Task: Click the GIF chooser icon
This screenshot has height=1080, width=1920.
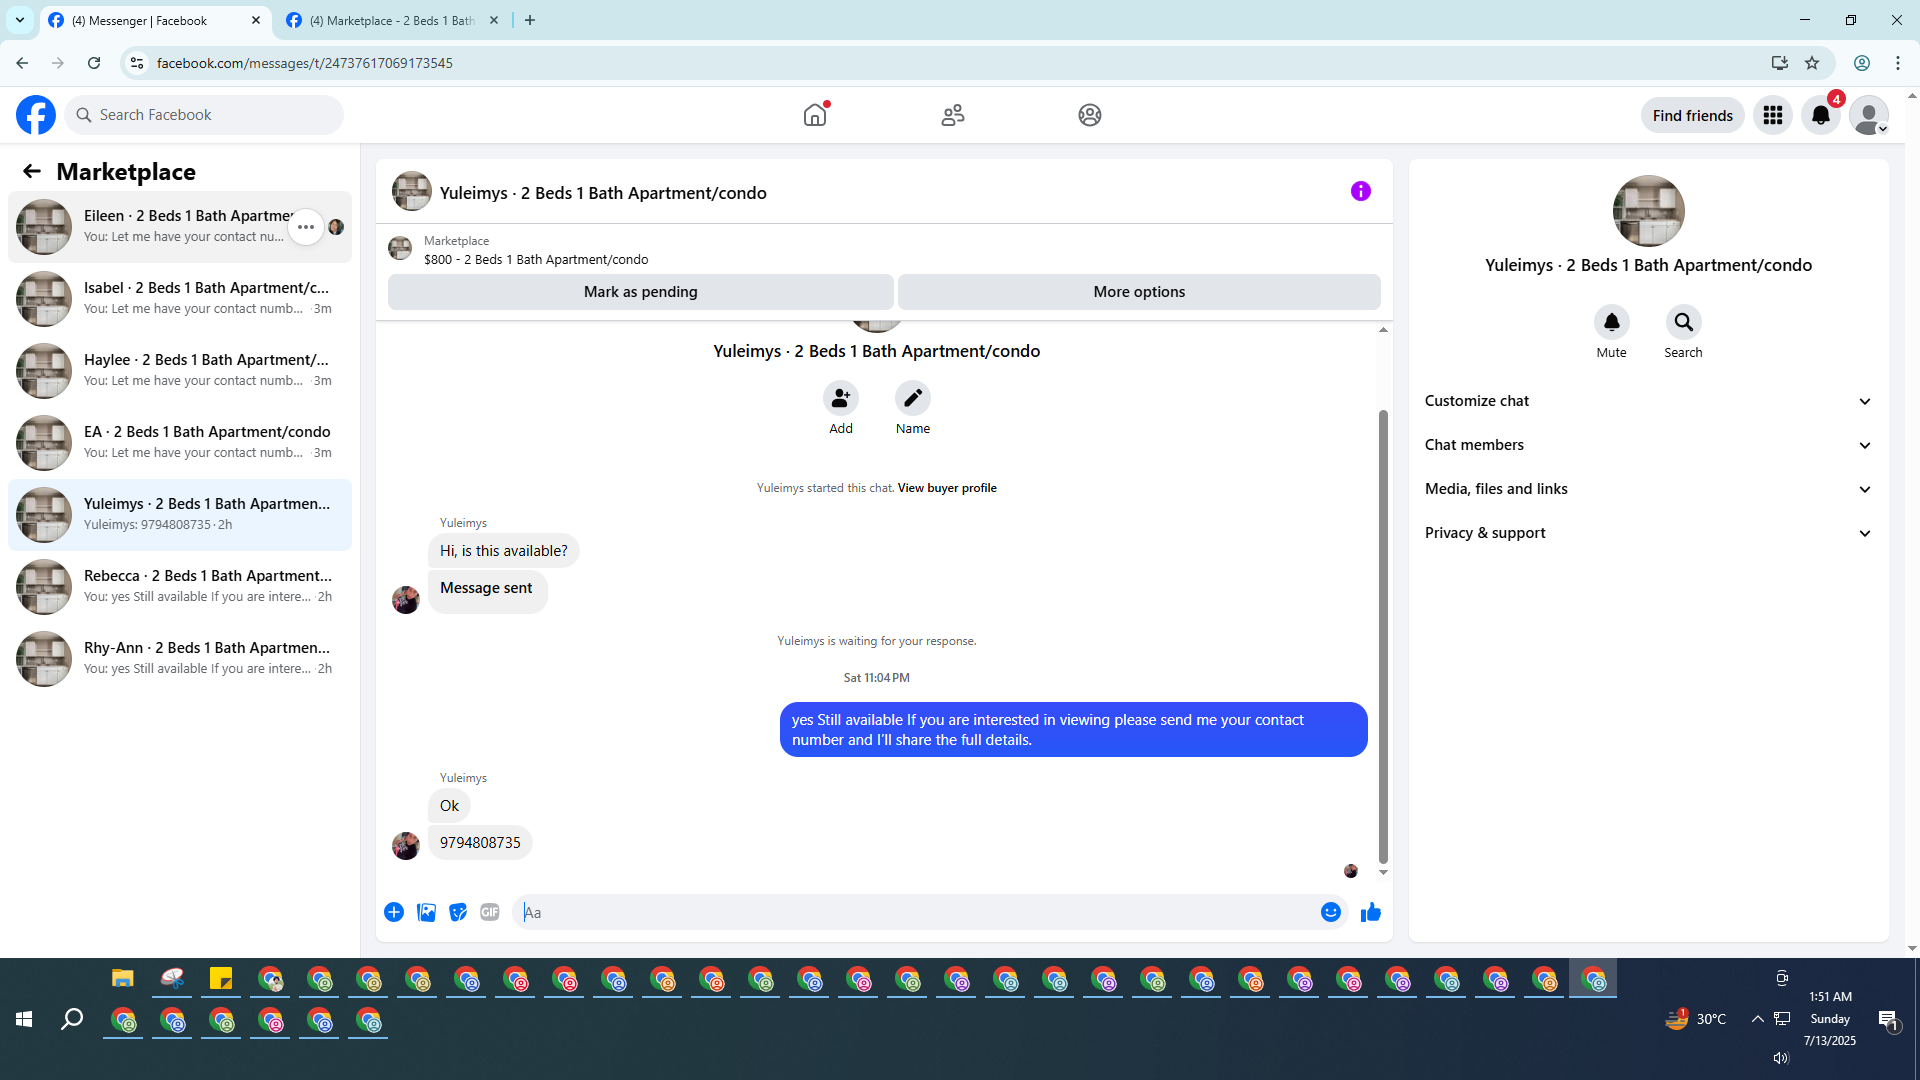Action: pos(489,912)
